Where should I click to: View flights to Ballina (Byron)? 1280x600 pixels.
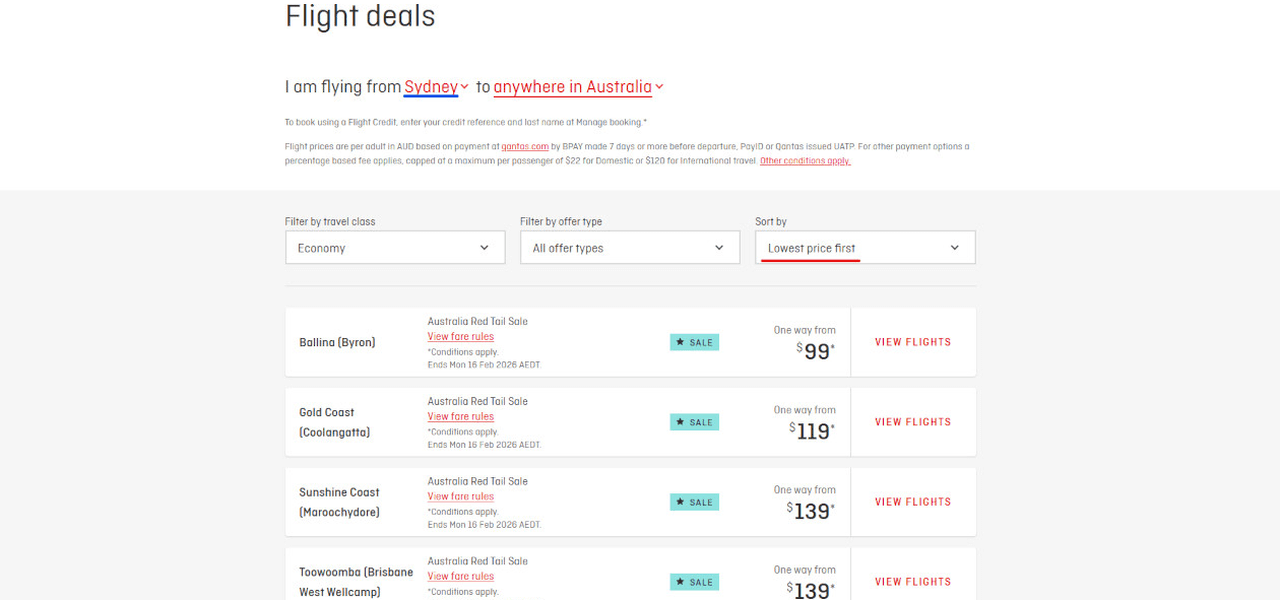click(x=912, y=342)
